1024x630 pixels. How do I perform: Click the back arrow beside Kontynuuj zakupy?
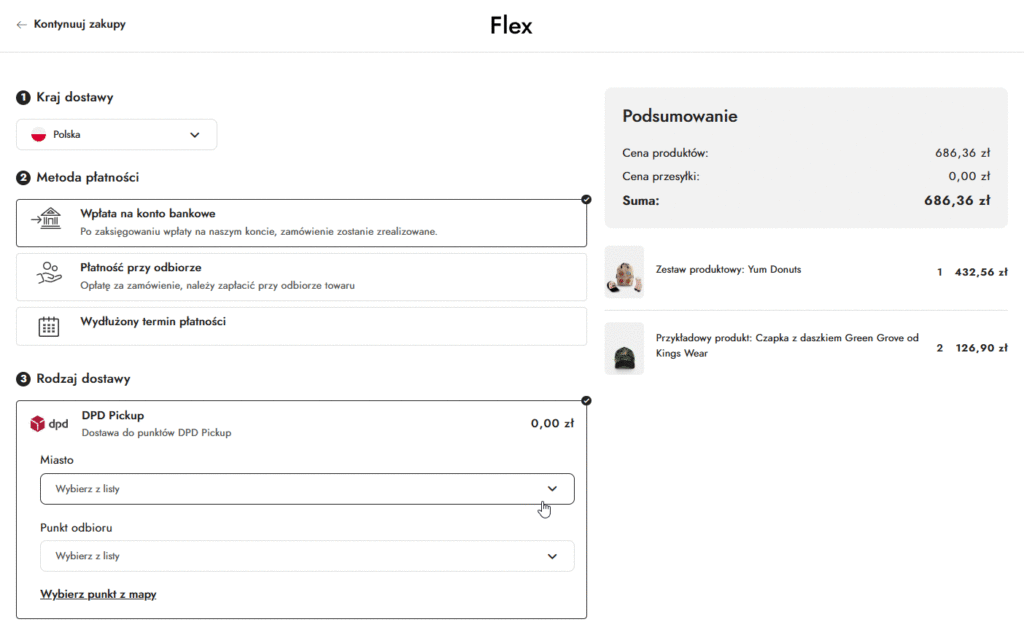[22, 24]
